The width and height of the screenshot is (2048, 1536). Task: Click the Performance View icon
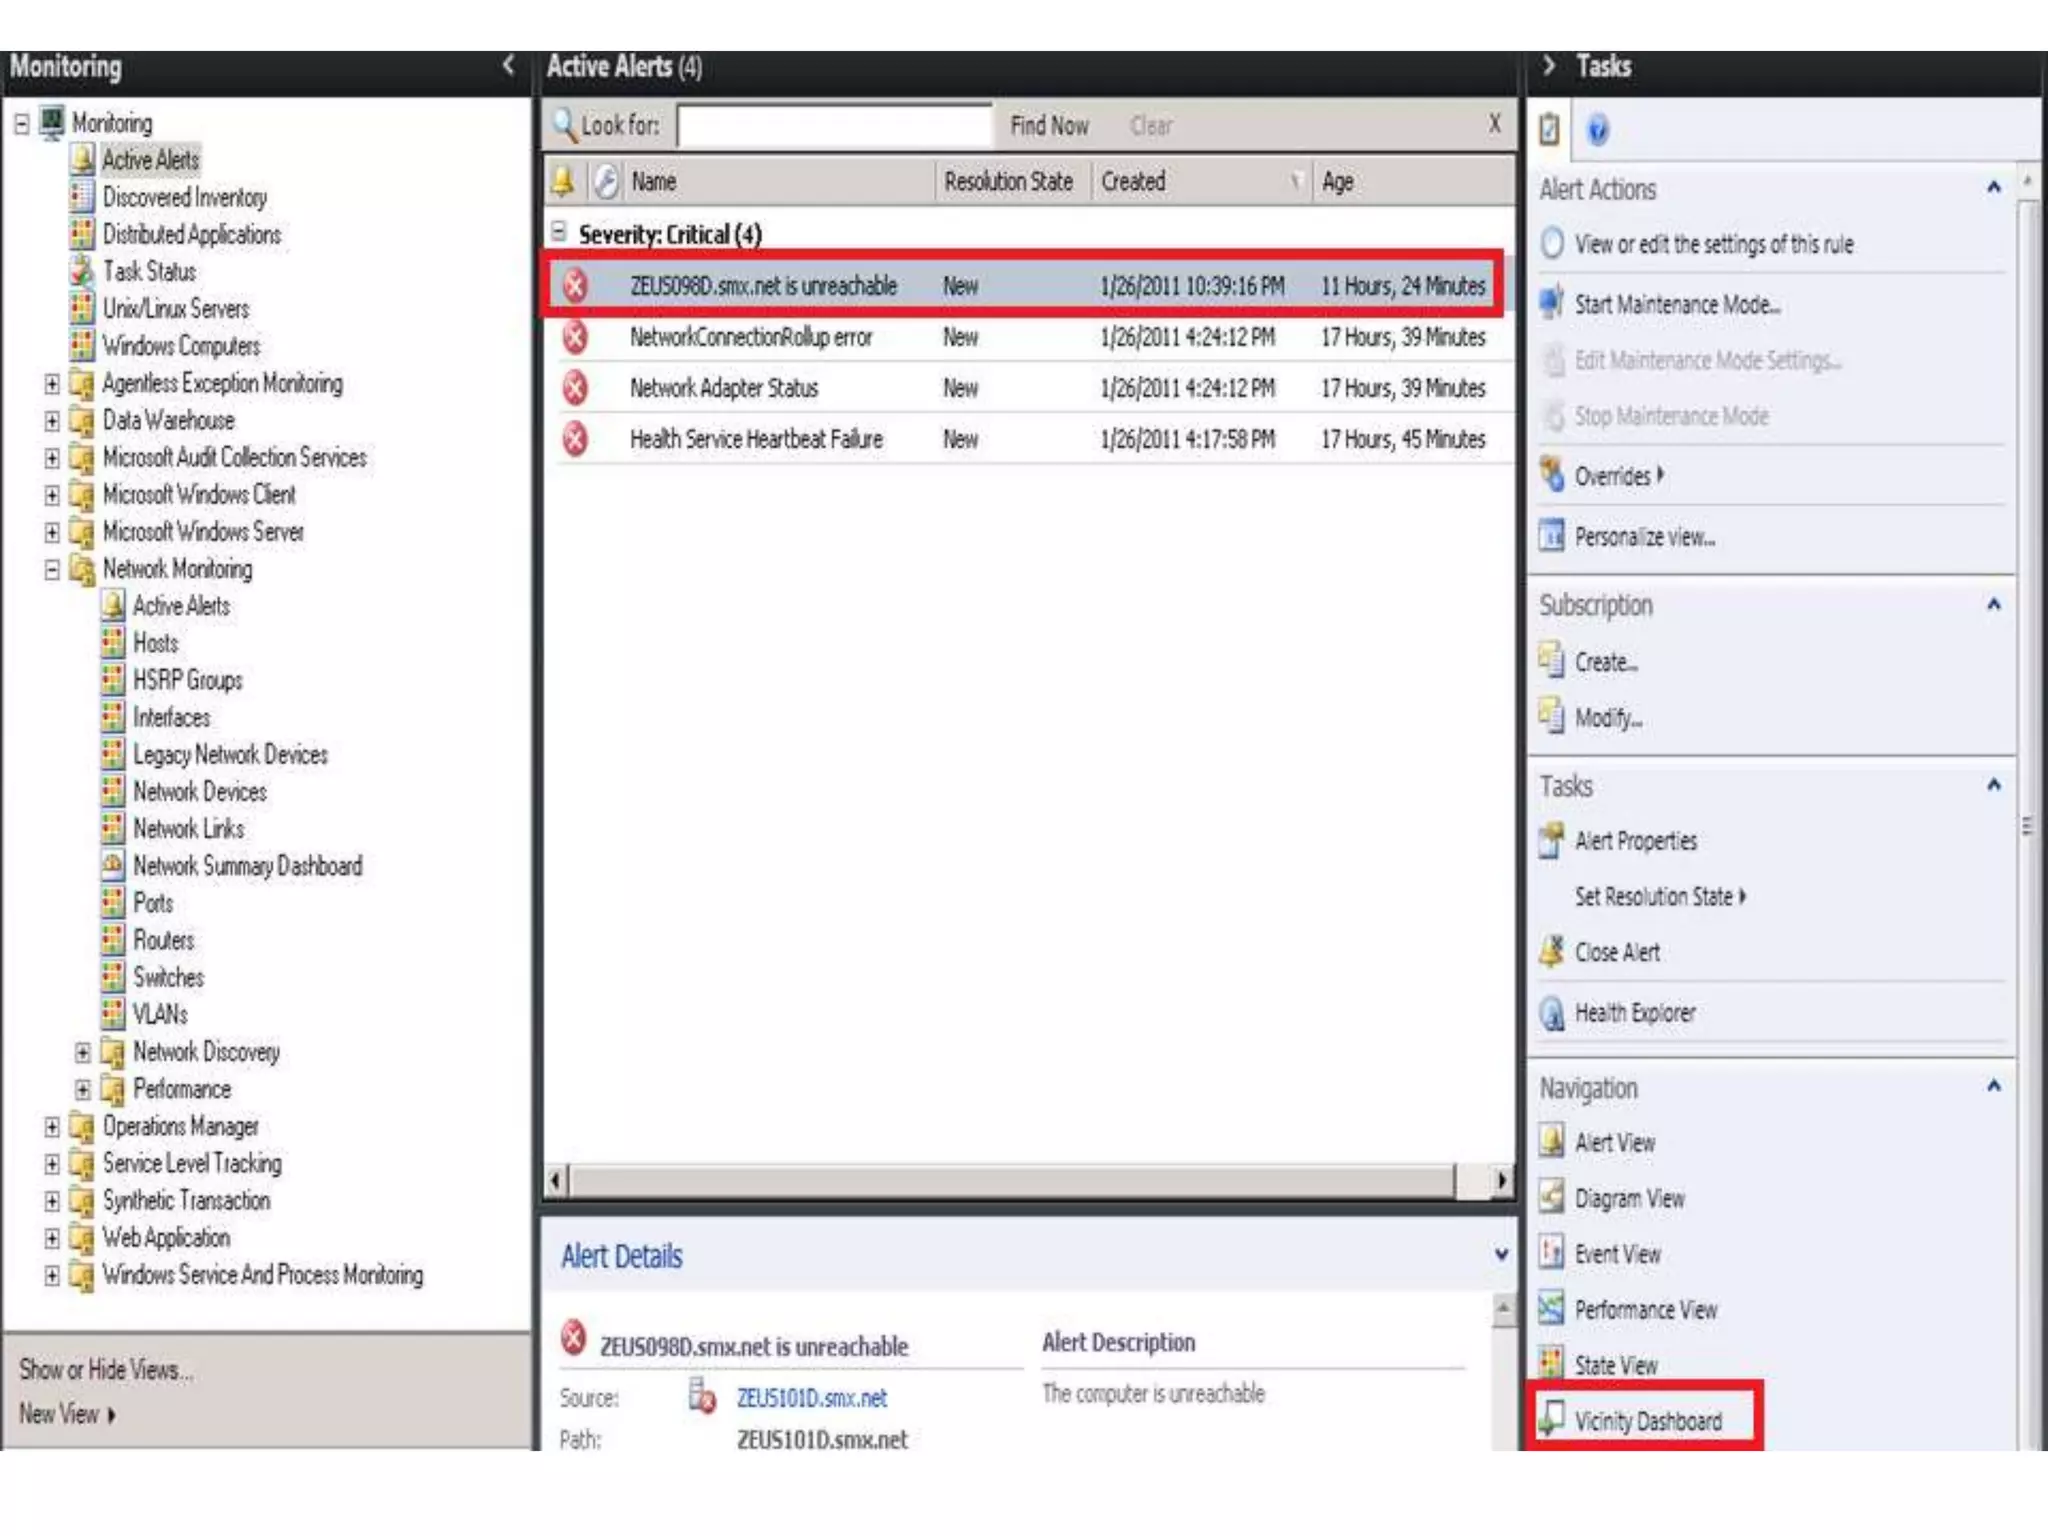pyautogui.click(x=1551, y=1308)
